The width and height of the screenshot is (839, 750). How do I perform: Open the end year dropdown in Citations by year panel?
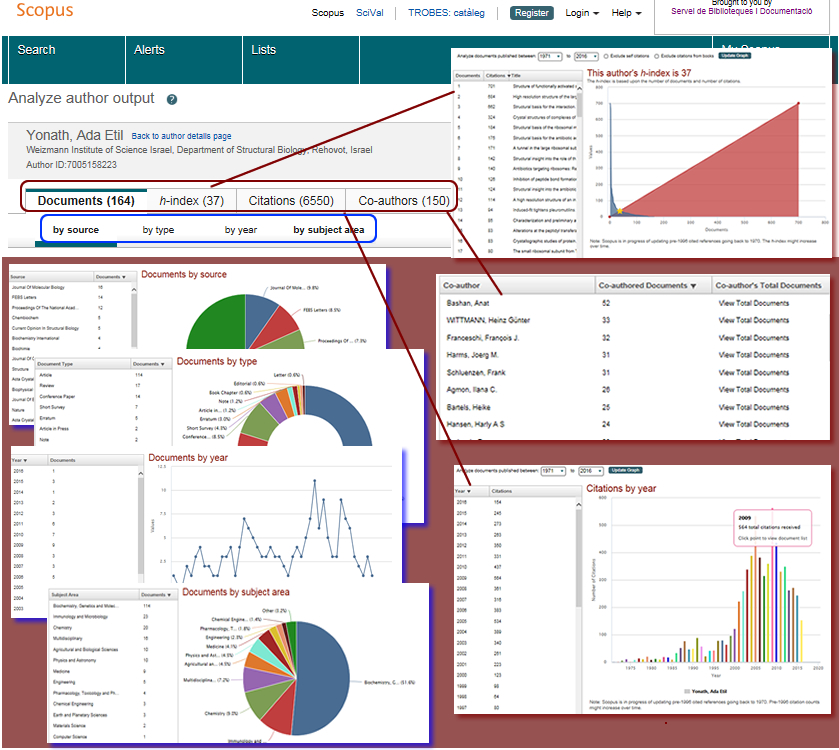591,471
